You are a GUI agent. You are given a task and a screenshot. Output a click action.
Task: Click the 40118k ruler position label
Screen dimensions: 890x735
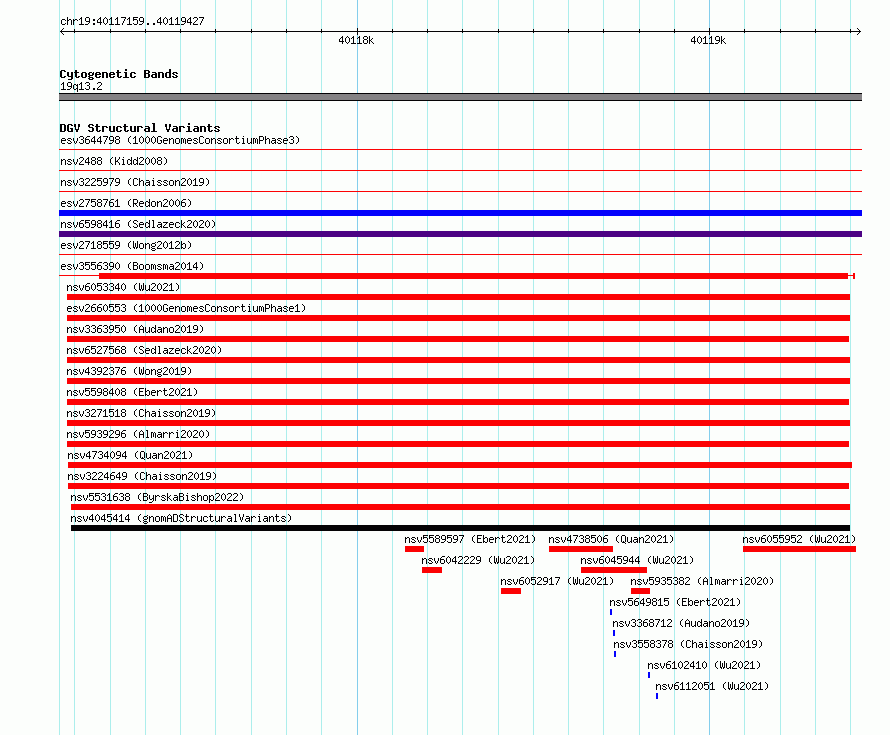coord(356,40)
